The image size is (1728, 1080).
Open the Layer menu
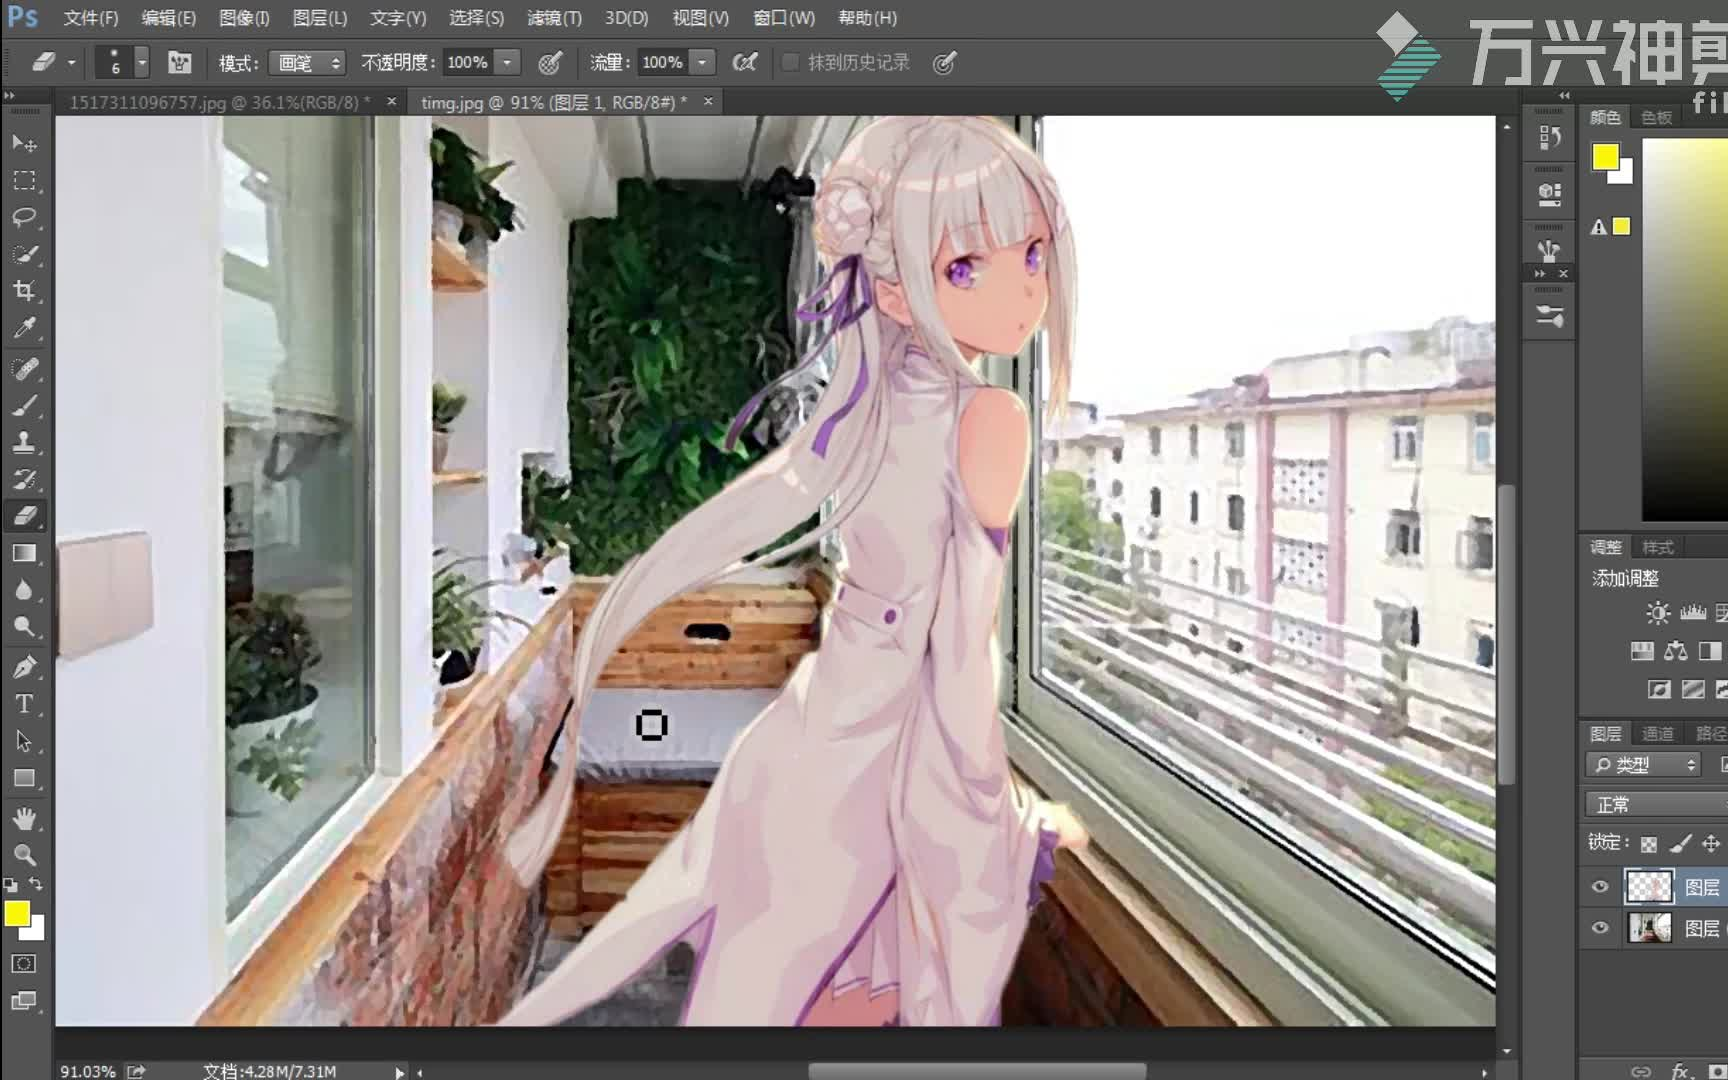click(x=320, y=18)
